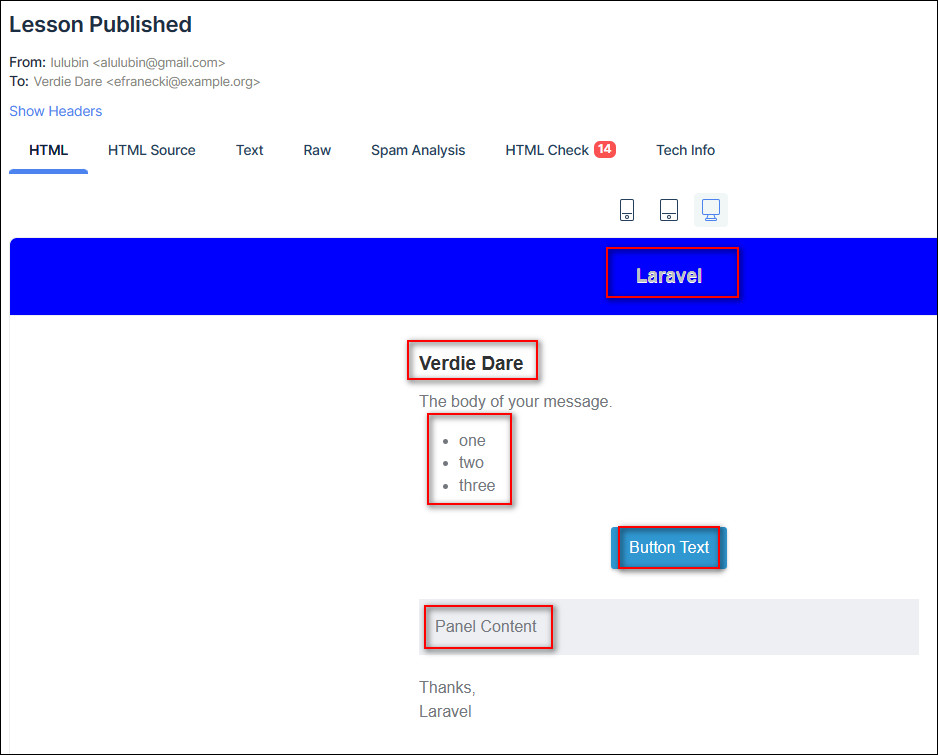The height and width of the screenshot is (755, 938).
Task: Go to the Tech Info tab
Action: coord(686,150)
